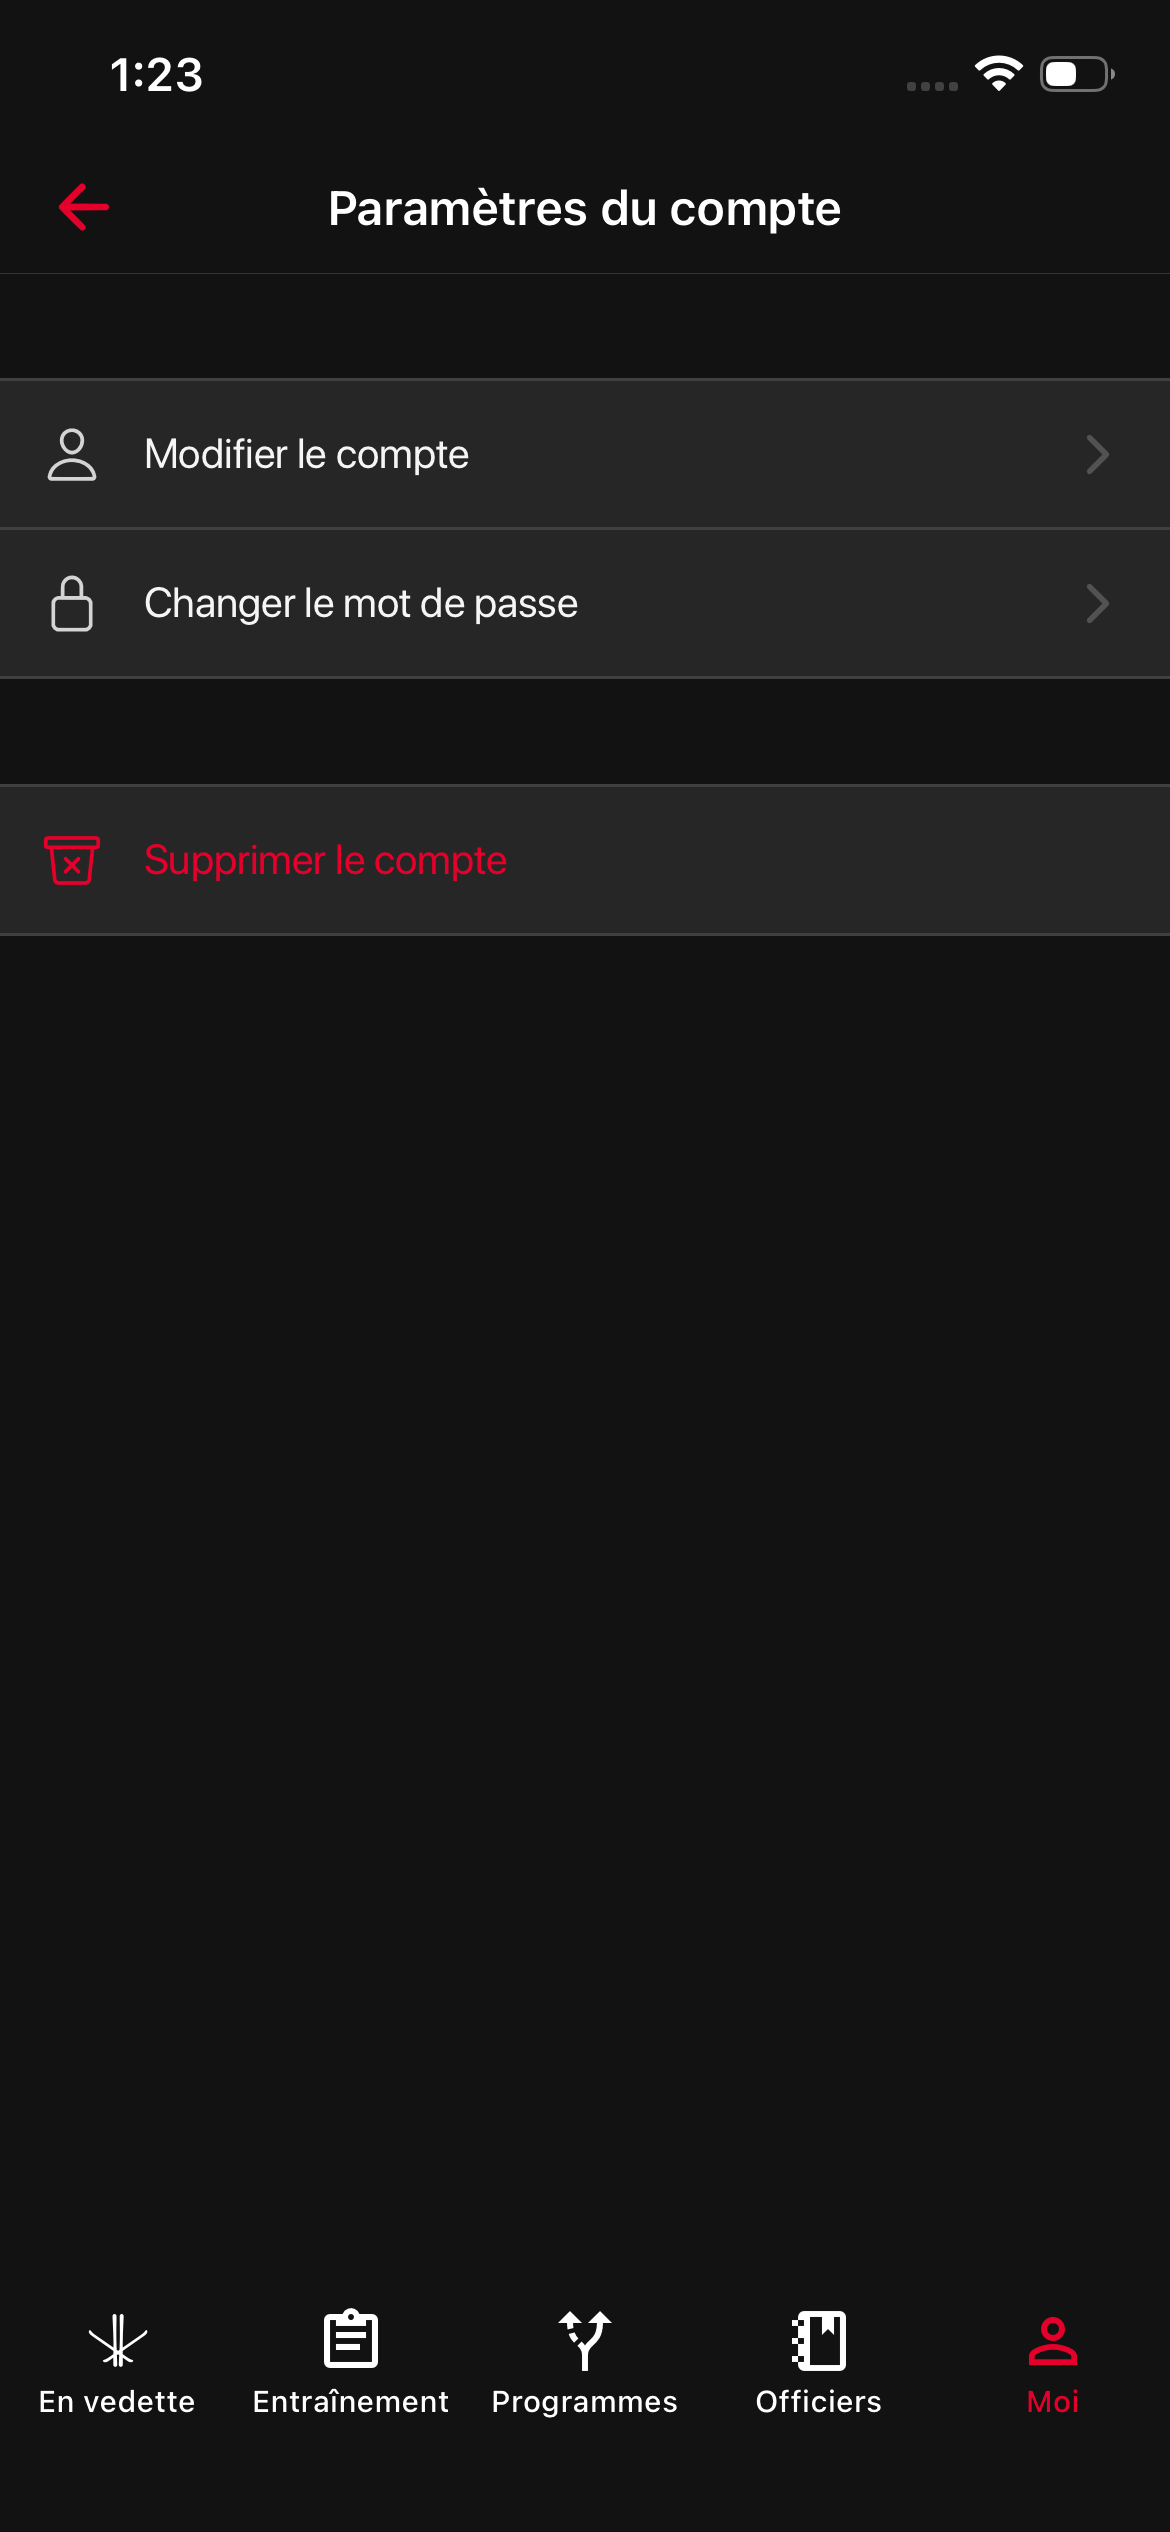Screen dimensions: 1170x2532
Task: Open the Entraînement clipboard icon
Action: pyautogui.click(x=351, y=2339)
